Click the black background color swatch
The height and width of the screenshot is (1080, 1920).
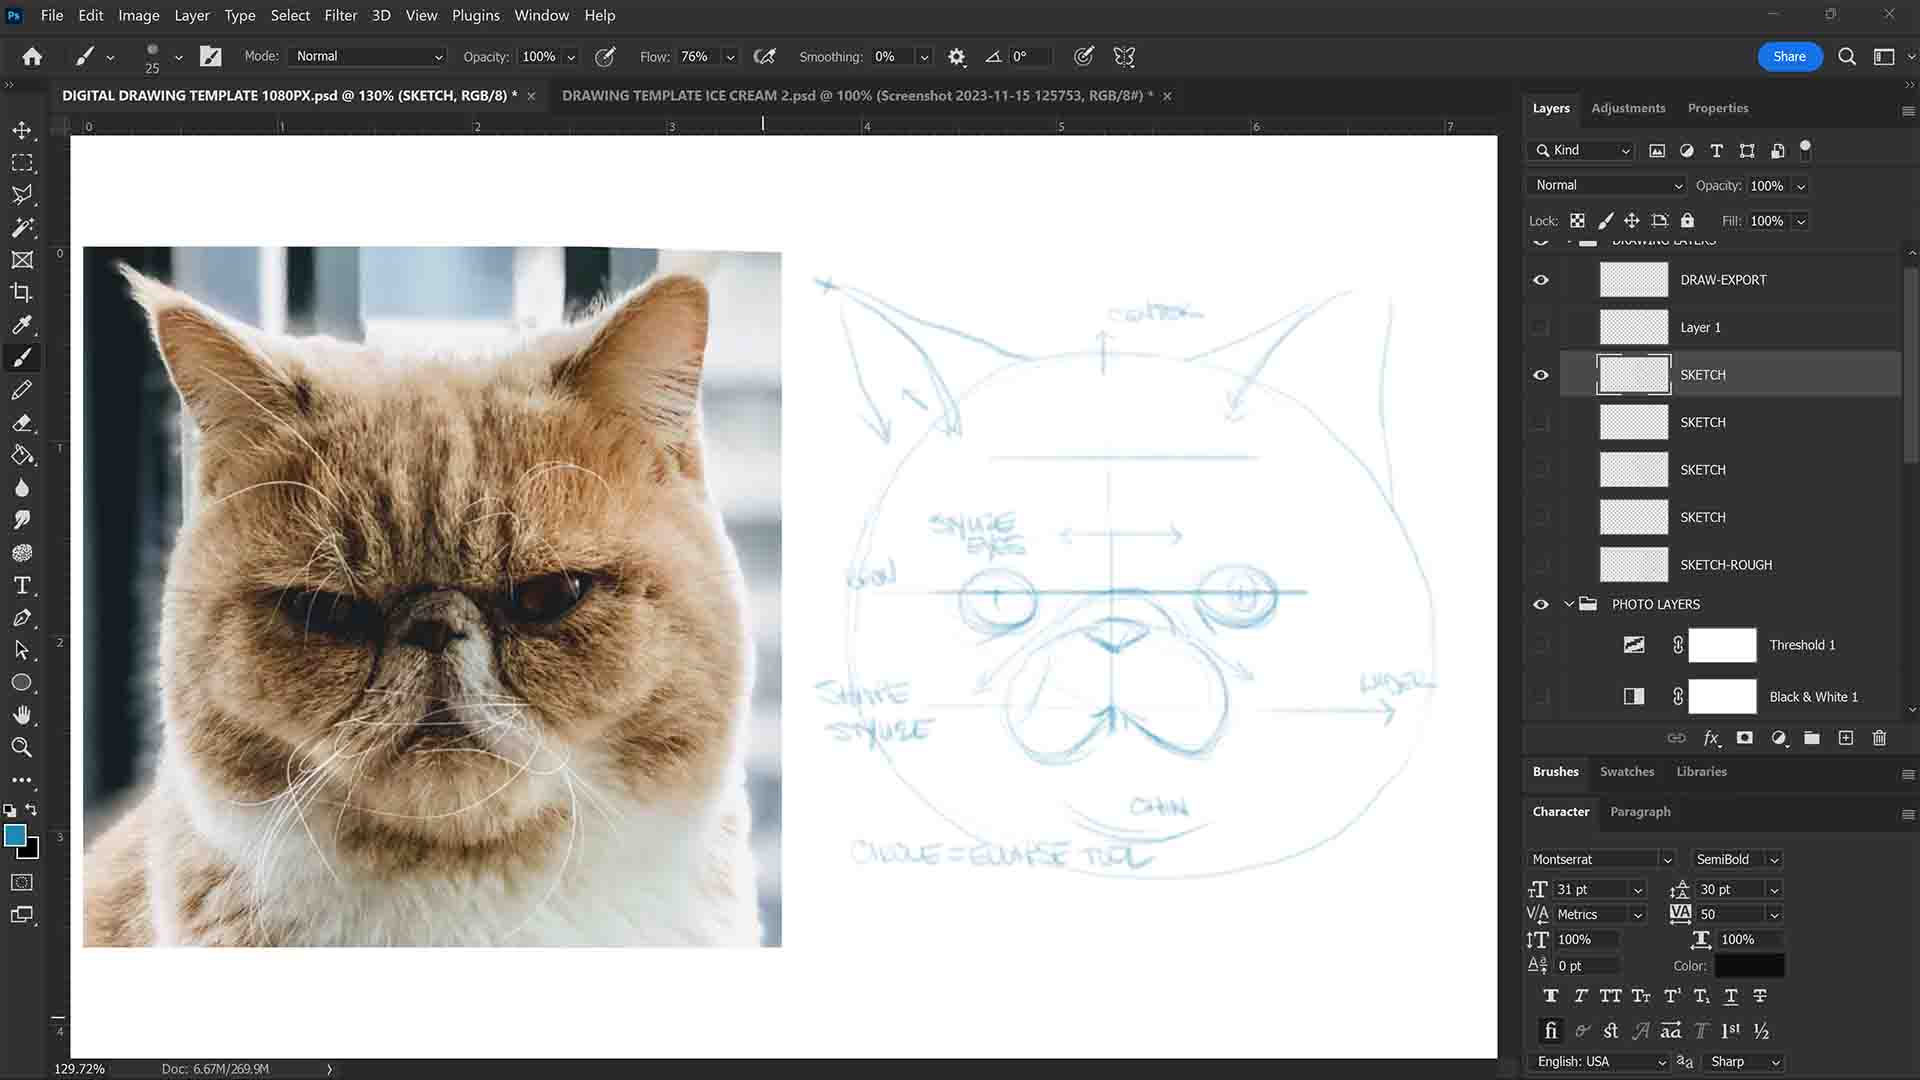[32, 851]
